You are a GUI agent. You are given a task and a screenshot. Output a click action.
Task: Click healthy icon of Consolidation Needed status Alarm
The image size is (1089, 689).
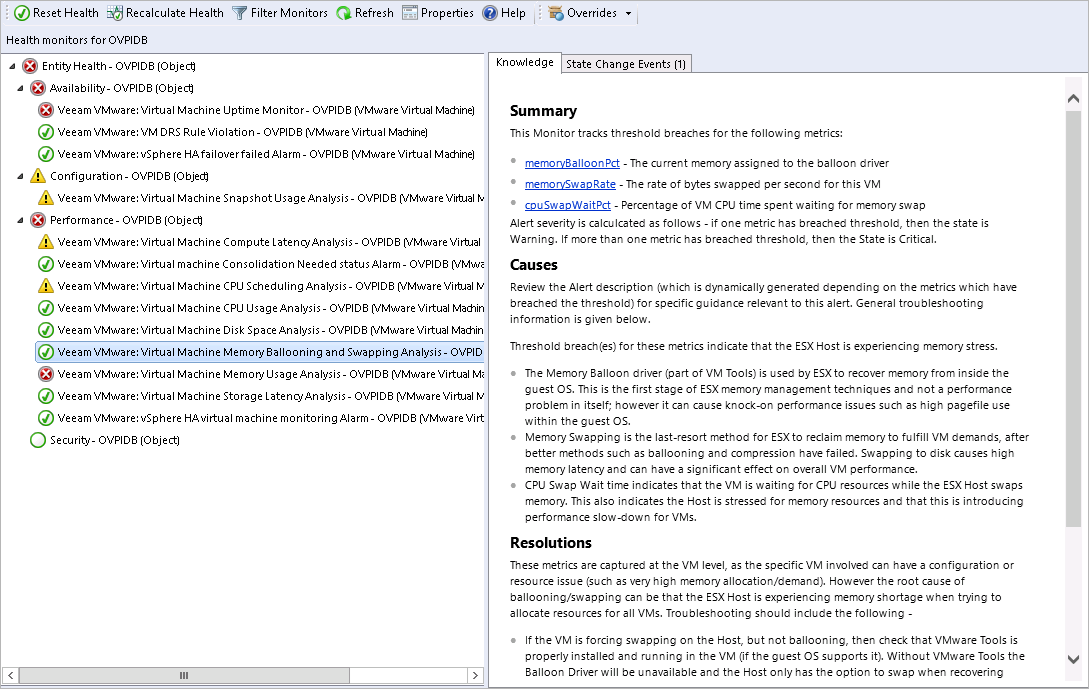(x=46, y=264)
